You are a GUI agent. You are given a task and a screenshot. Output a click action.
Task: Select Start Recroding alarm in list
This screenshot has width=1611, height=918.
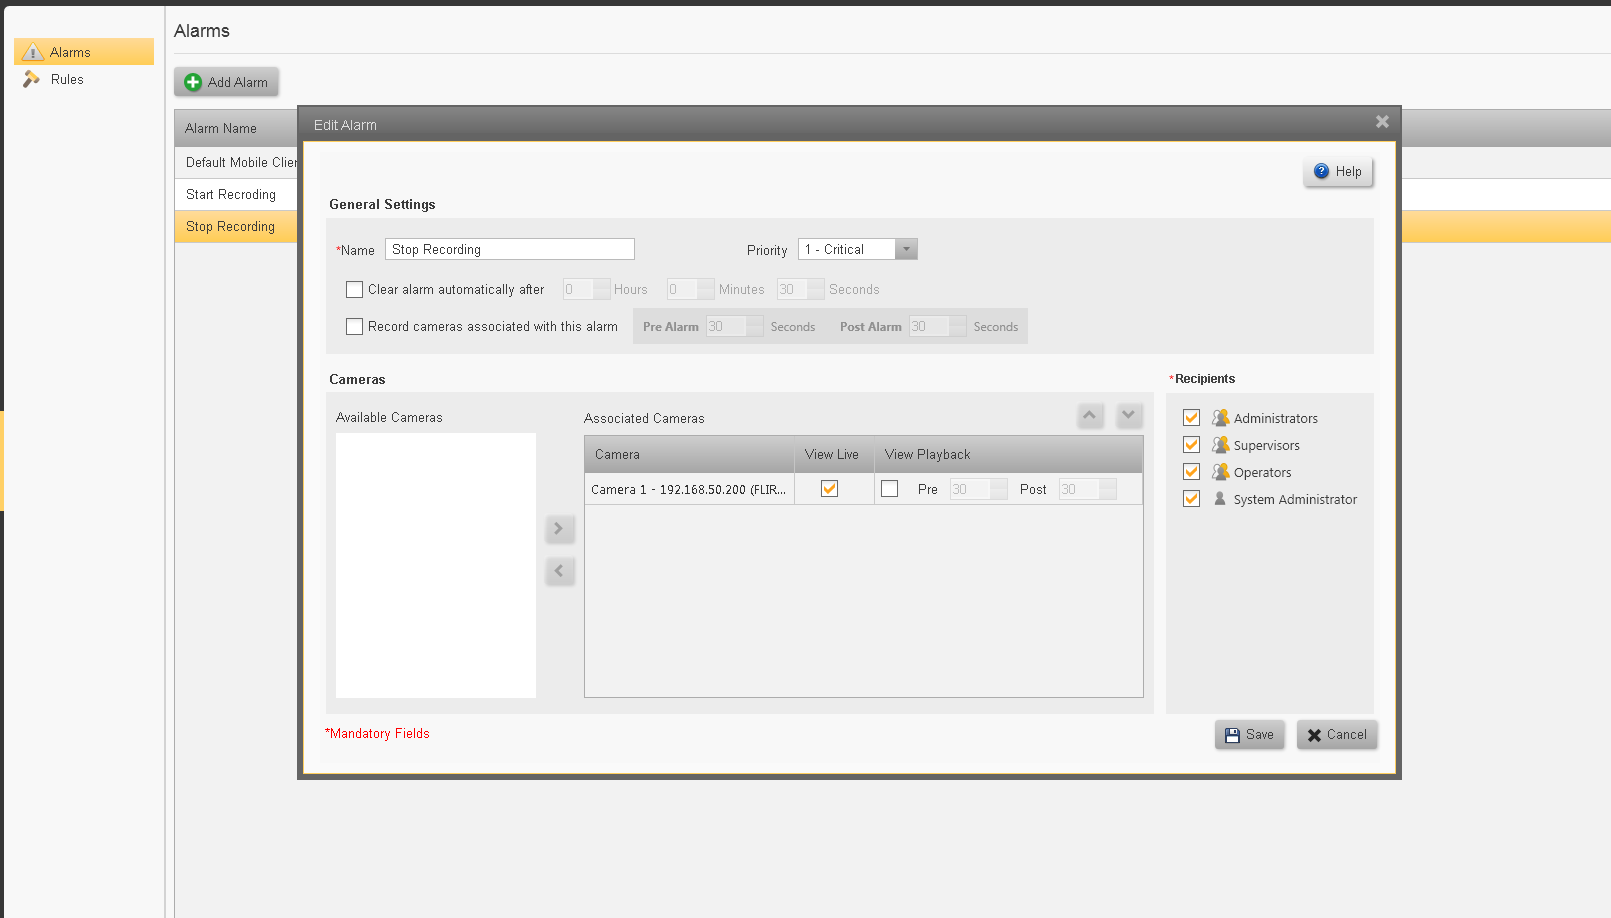click(231, 195)
